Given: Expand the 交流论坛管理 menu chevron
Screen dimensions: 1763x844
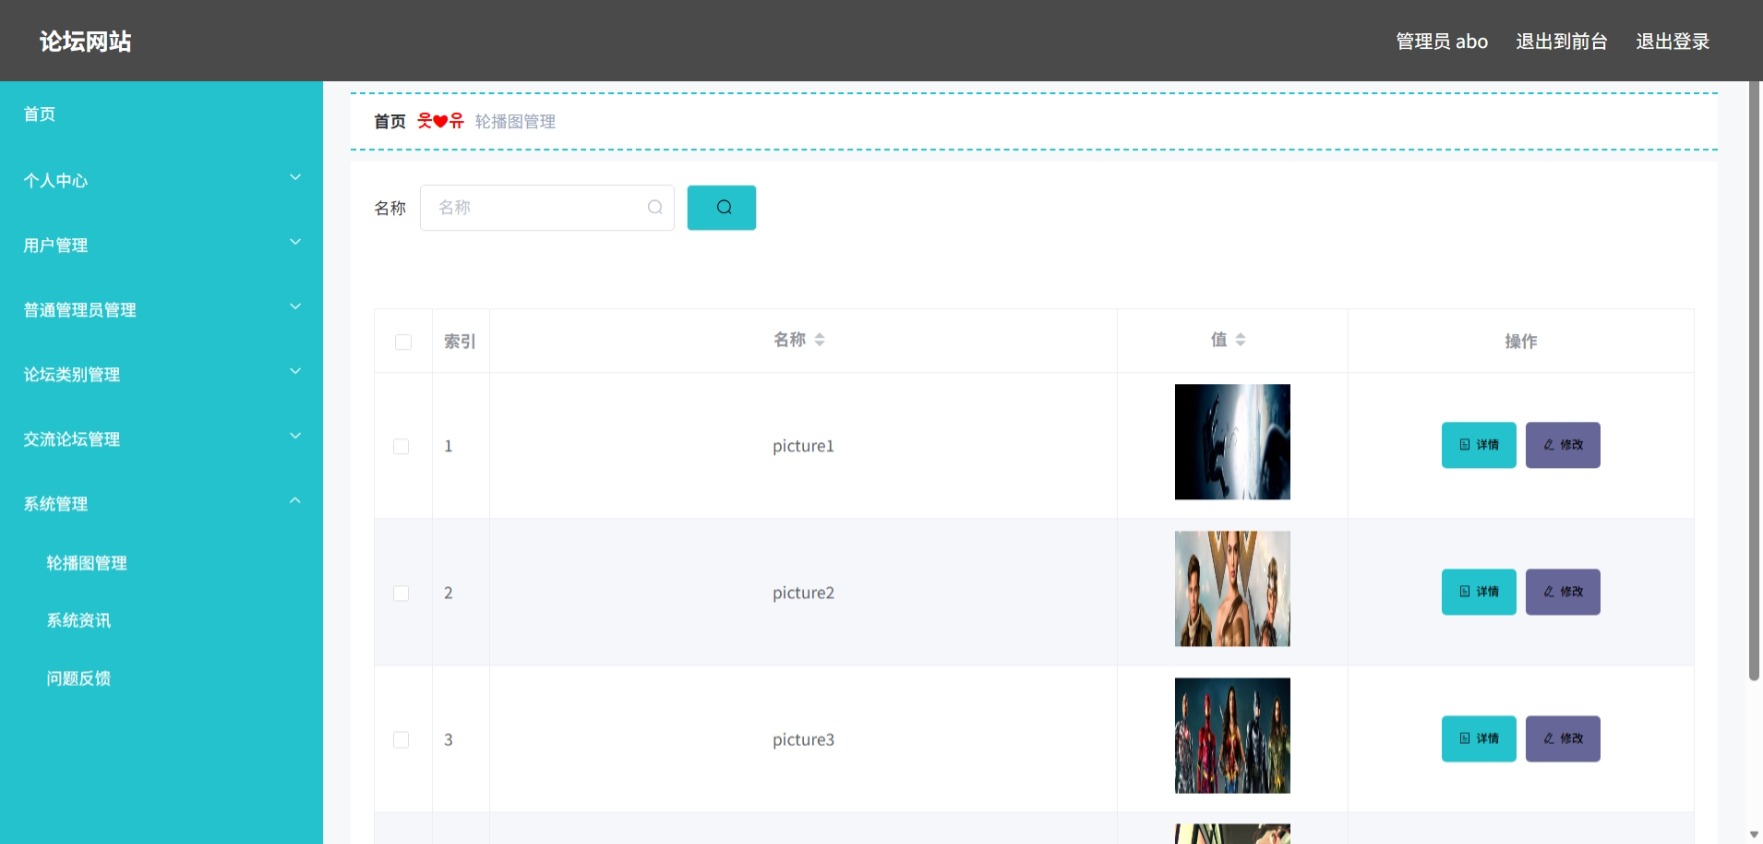Looking at the screenshot, I should 295,437.
